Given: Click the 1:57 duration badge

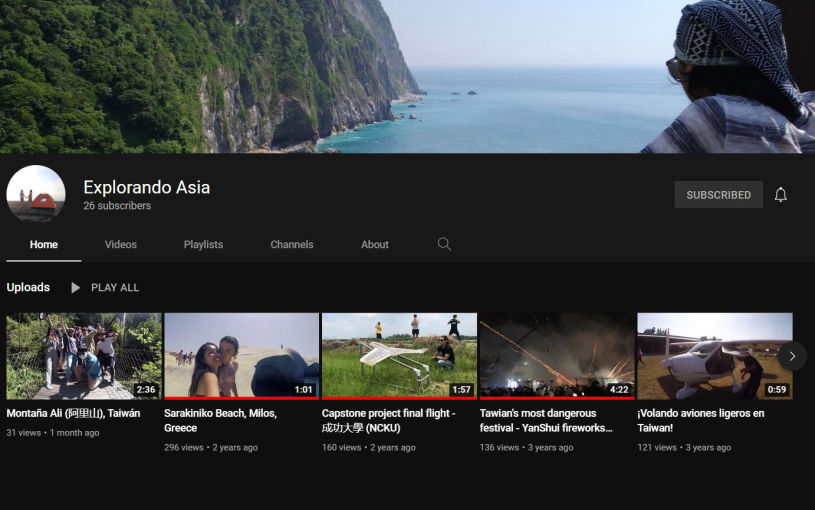Looking at the screenshot, I should click(461, 389).
